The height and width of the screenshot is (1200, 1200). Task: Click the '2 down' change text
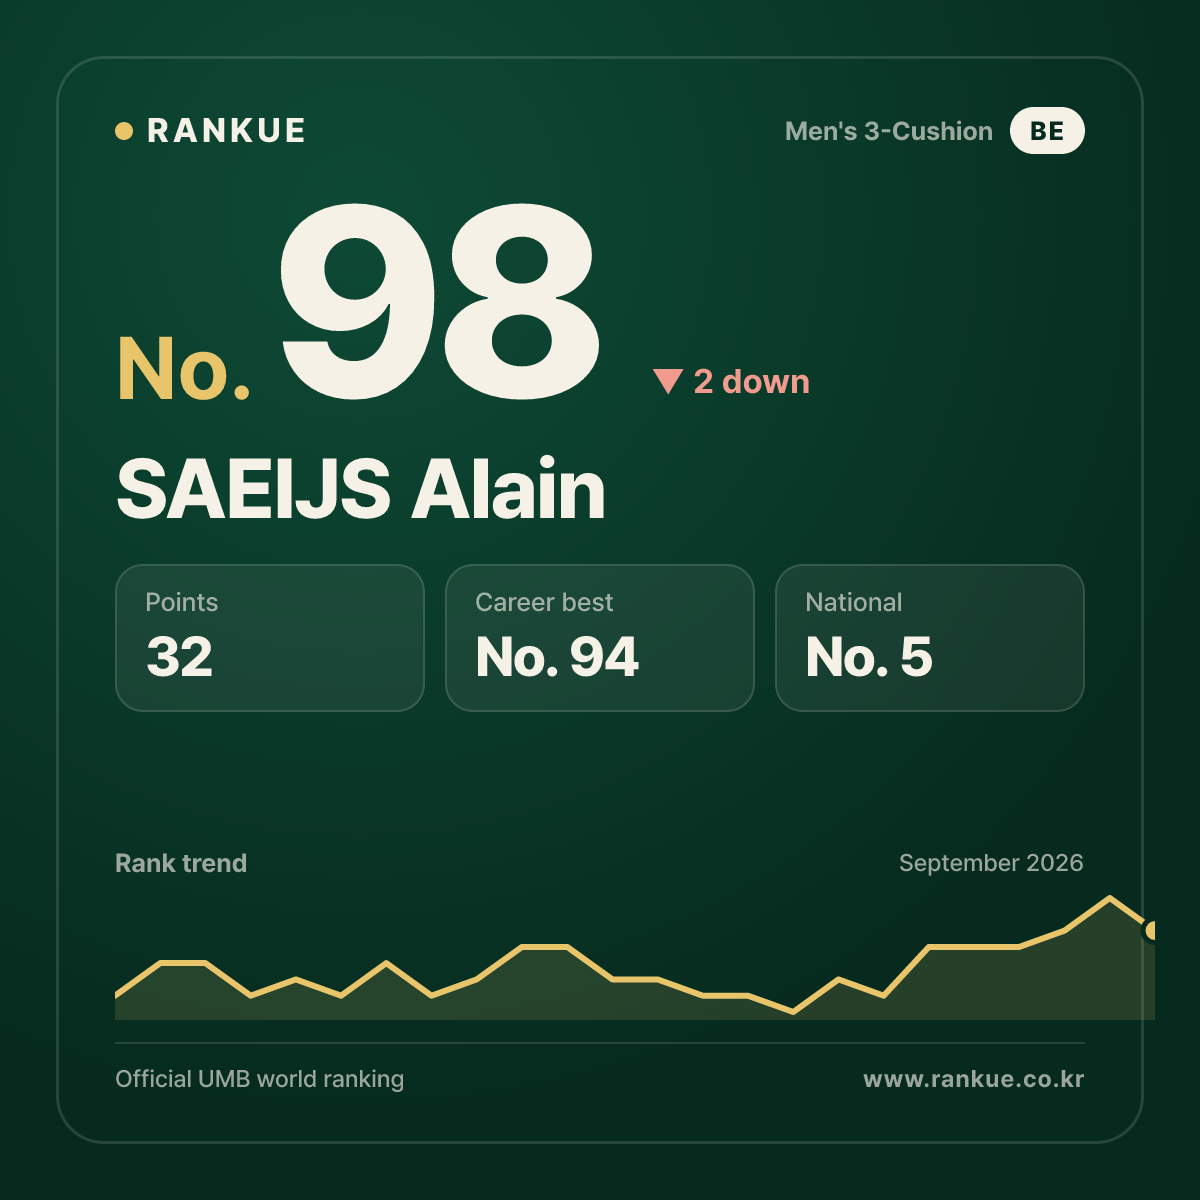751,381
